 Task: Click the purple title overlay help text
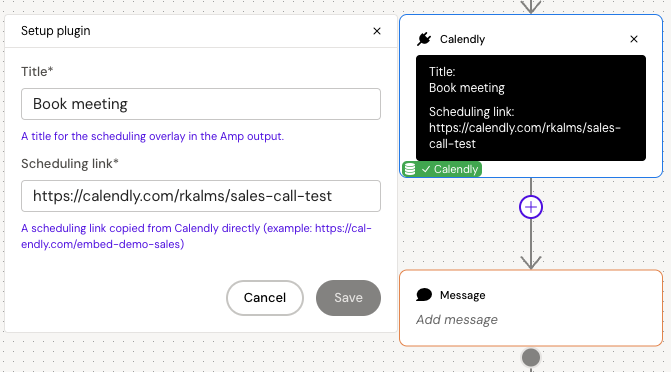pos(152,136)
